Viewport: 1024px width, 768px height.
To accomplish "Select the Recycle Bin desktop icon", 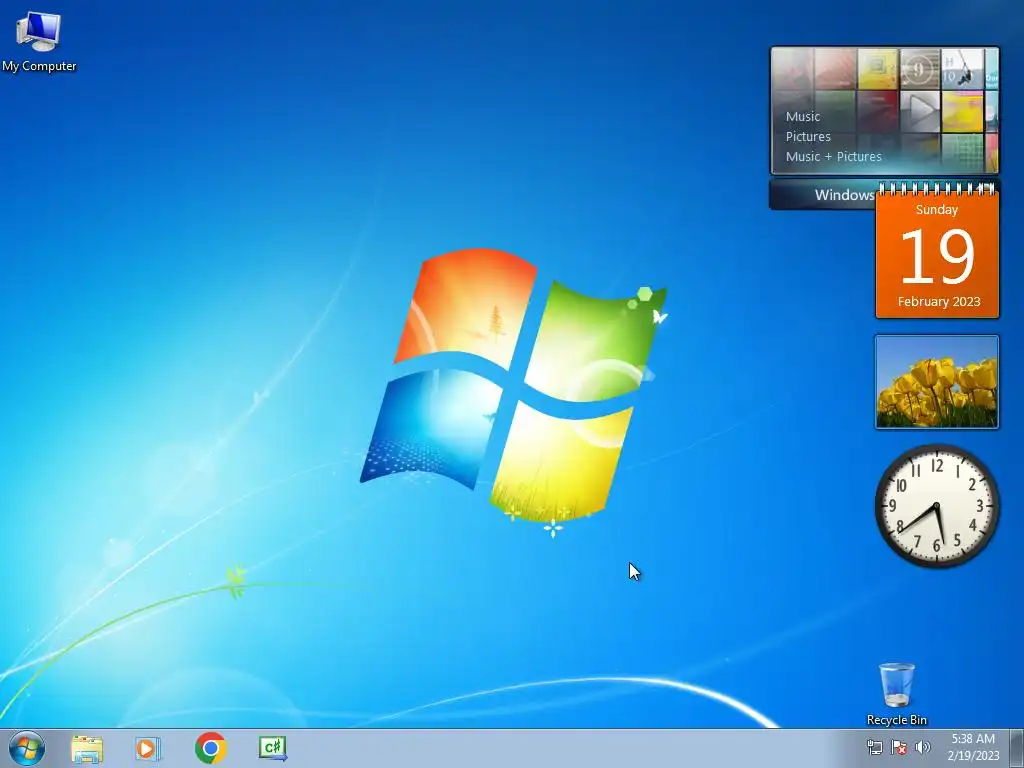I will click(x=897, y=694).
